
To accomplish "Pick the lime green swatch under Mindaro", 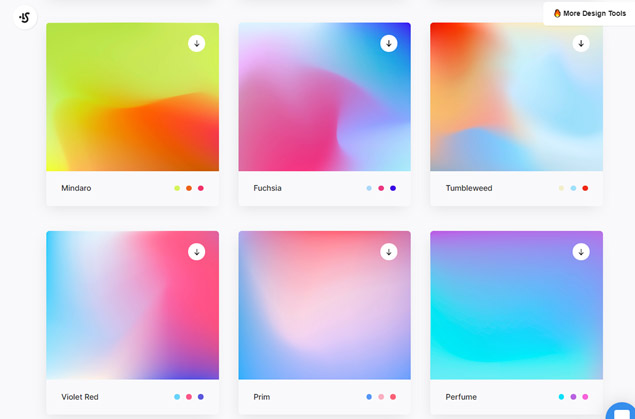I will click(x=177, y=188).
